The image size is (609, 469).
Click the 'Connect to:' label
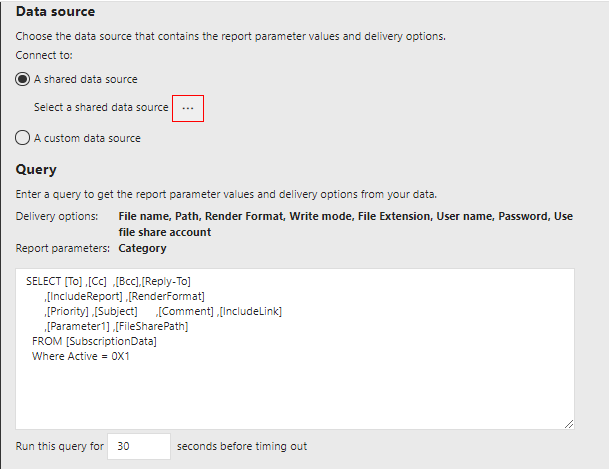tap(43, 55)
